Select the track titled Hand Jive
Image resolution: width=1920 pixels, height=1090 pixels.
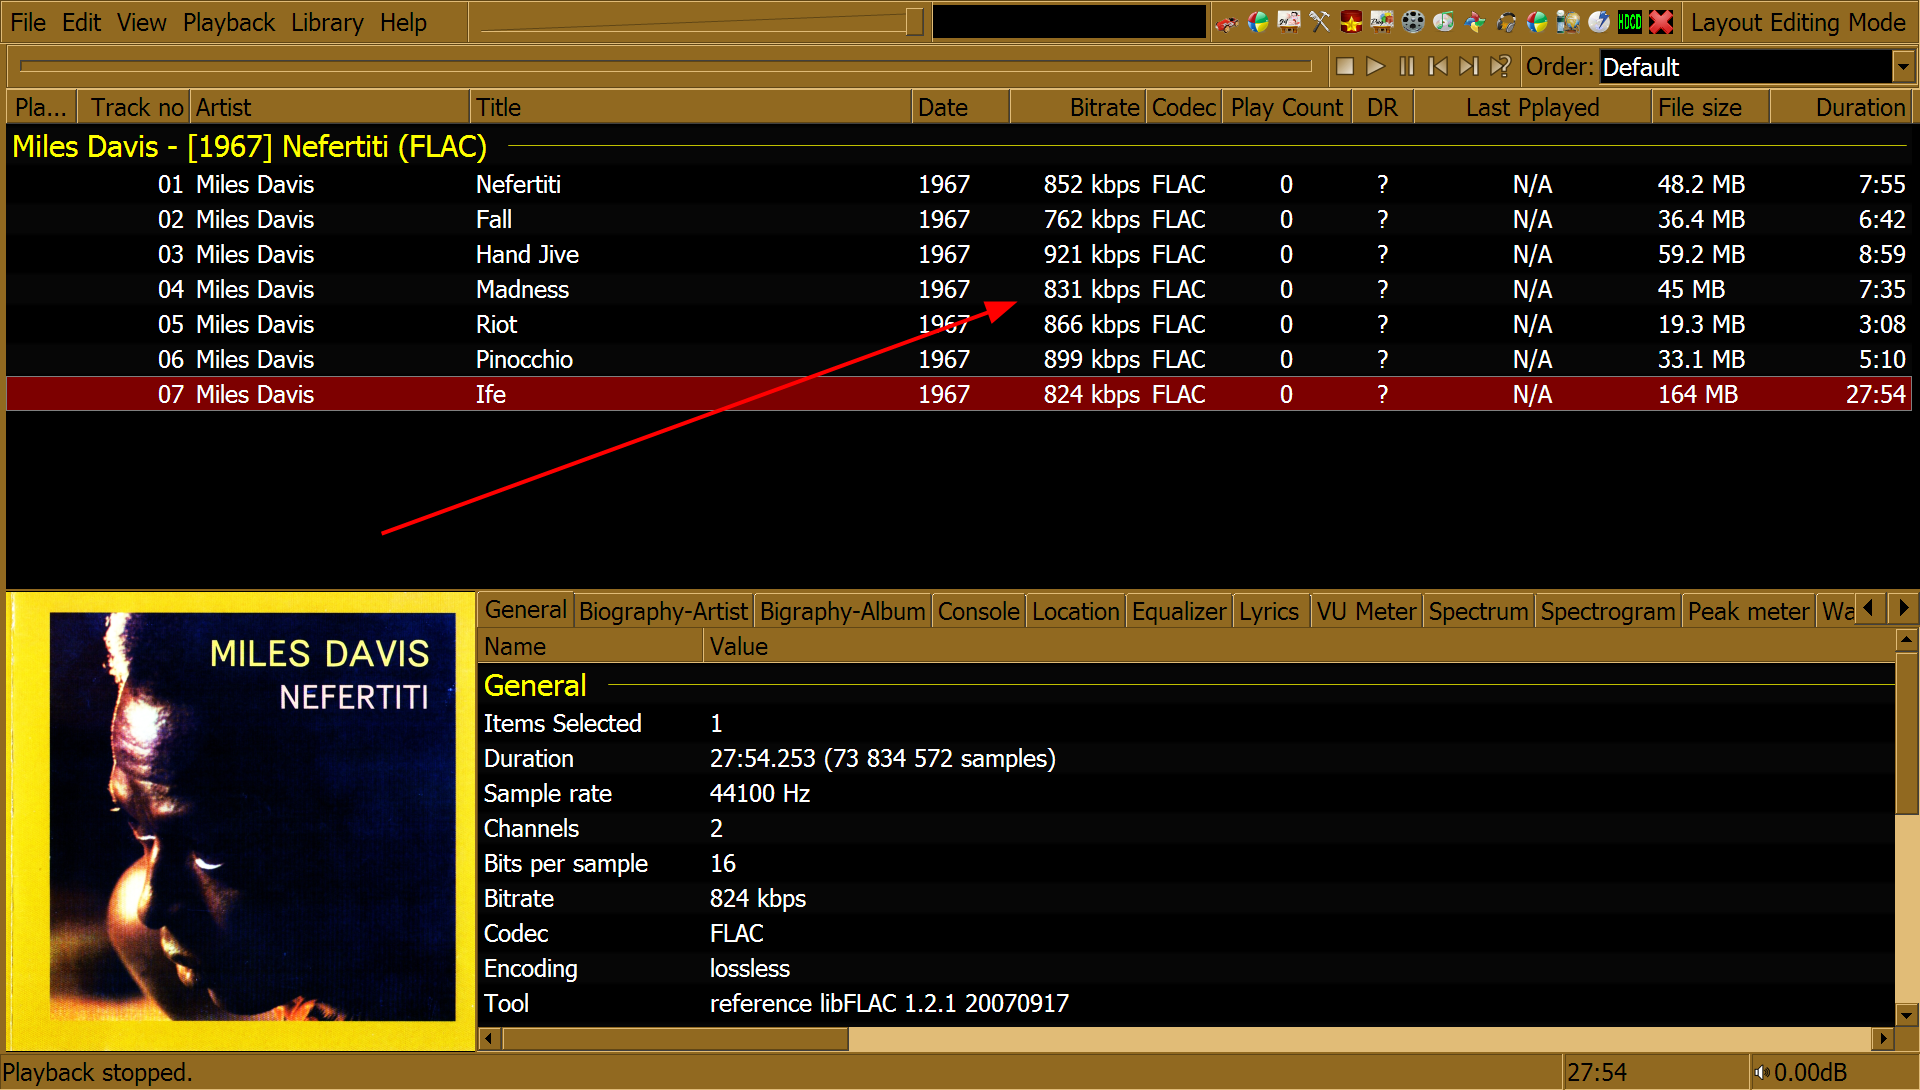tap(959, 254)
